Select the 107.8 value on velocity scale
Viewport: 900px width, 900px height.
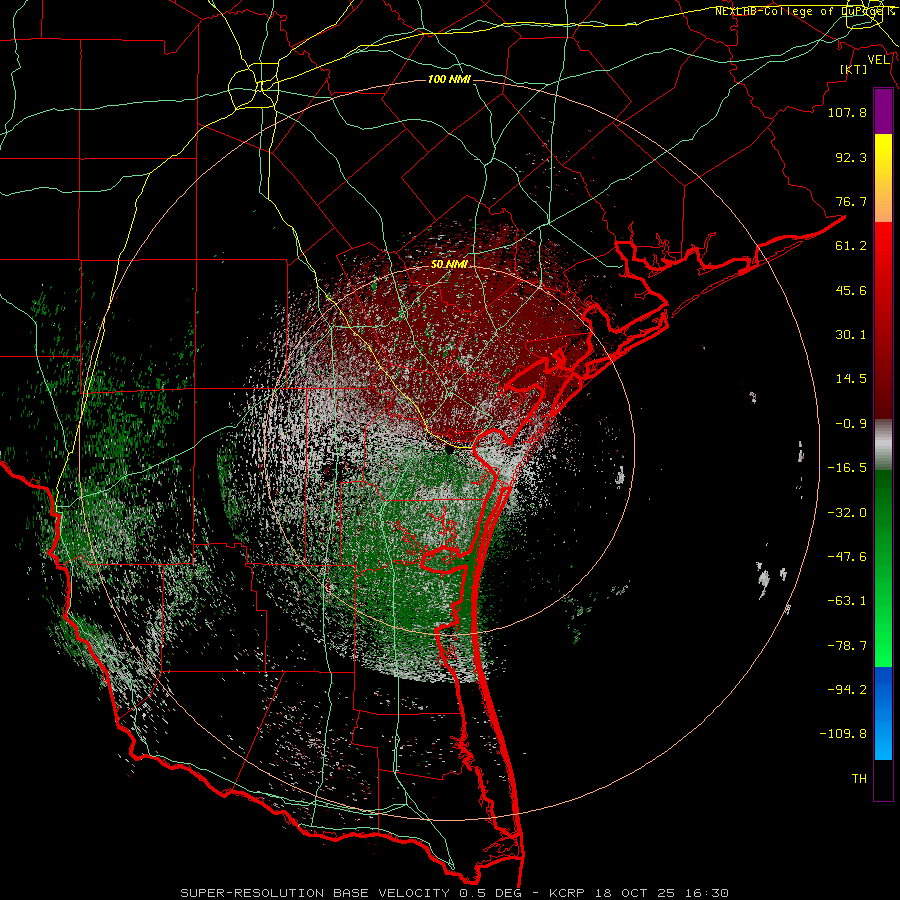847,112
